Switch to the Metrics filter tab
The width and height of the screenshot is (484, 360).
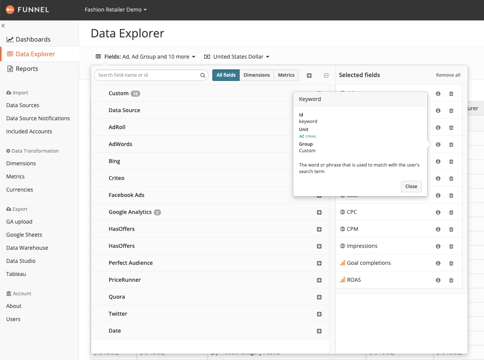point(286,75)
